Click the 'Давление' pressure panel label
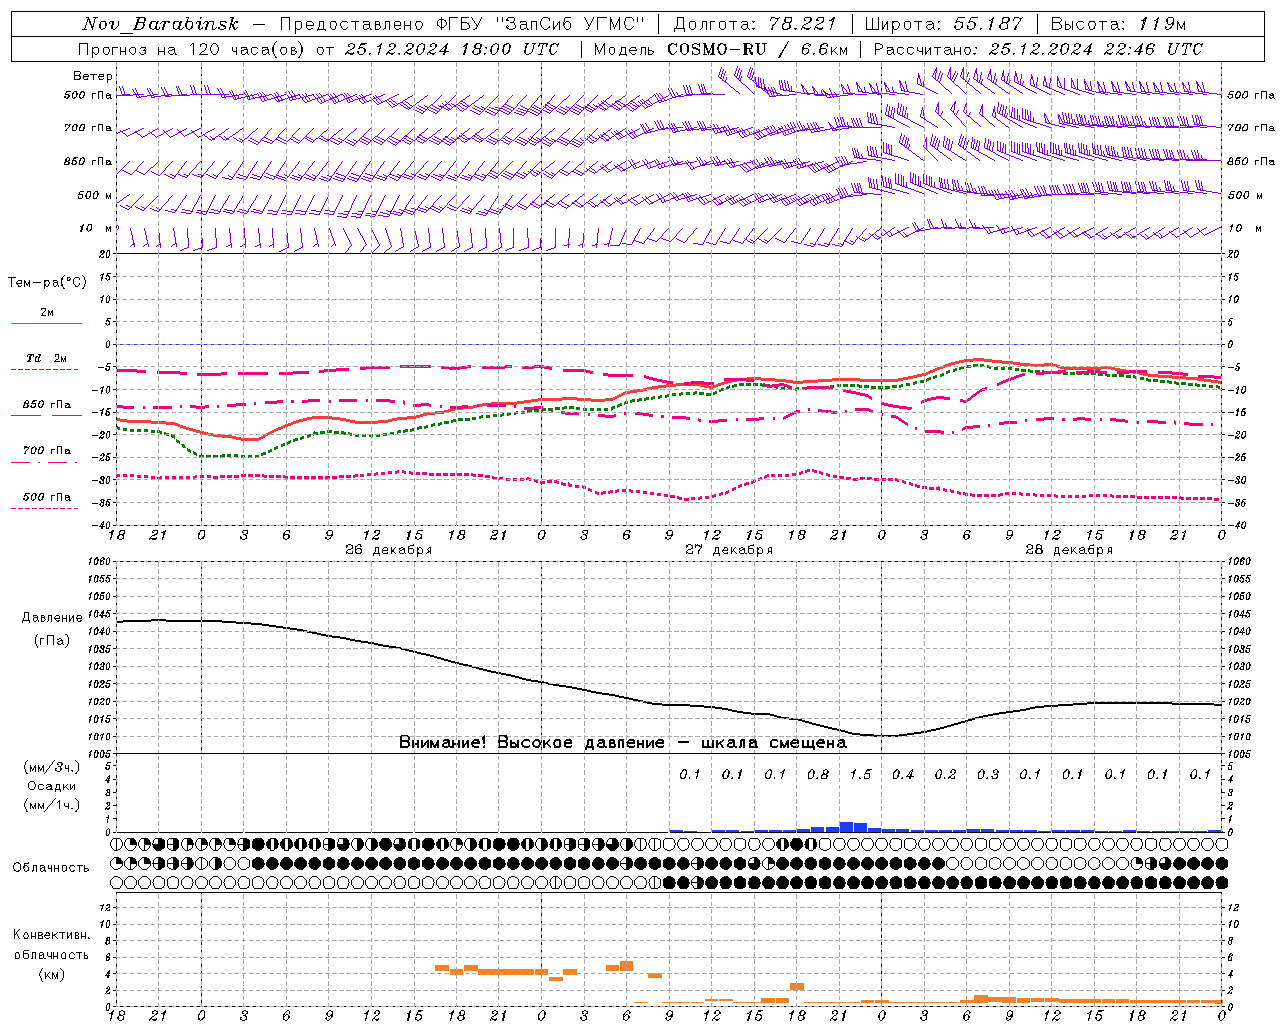 52,618
